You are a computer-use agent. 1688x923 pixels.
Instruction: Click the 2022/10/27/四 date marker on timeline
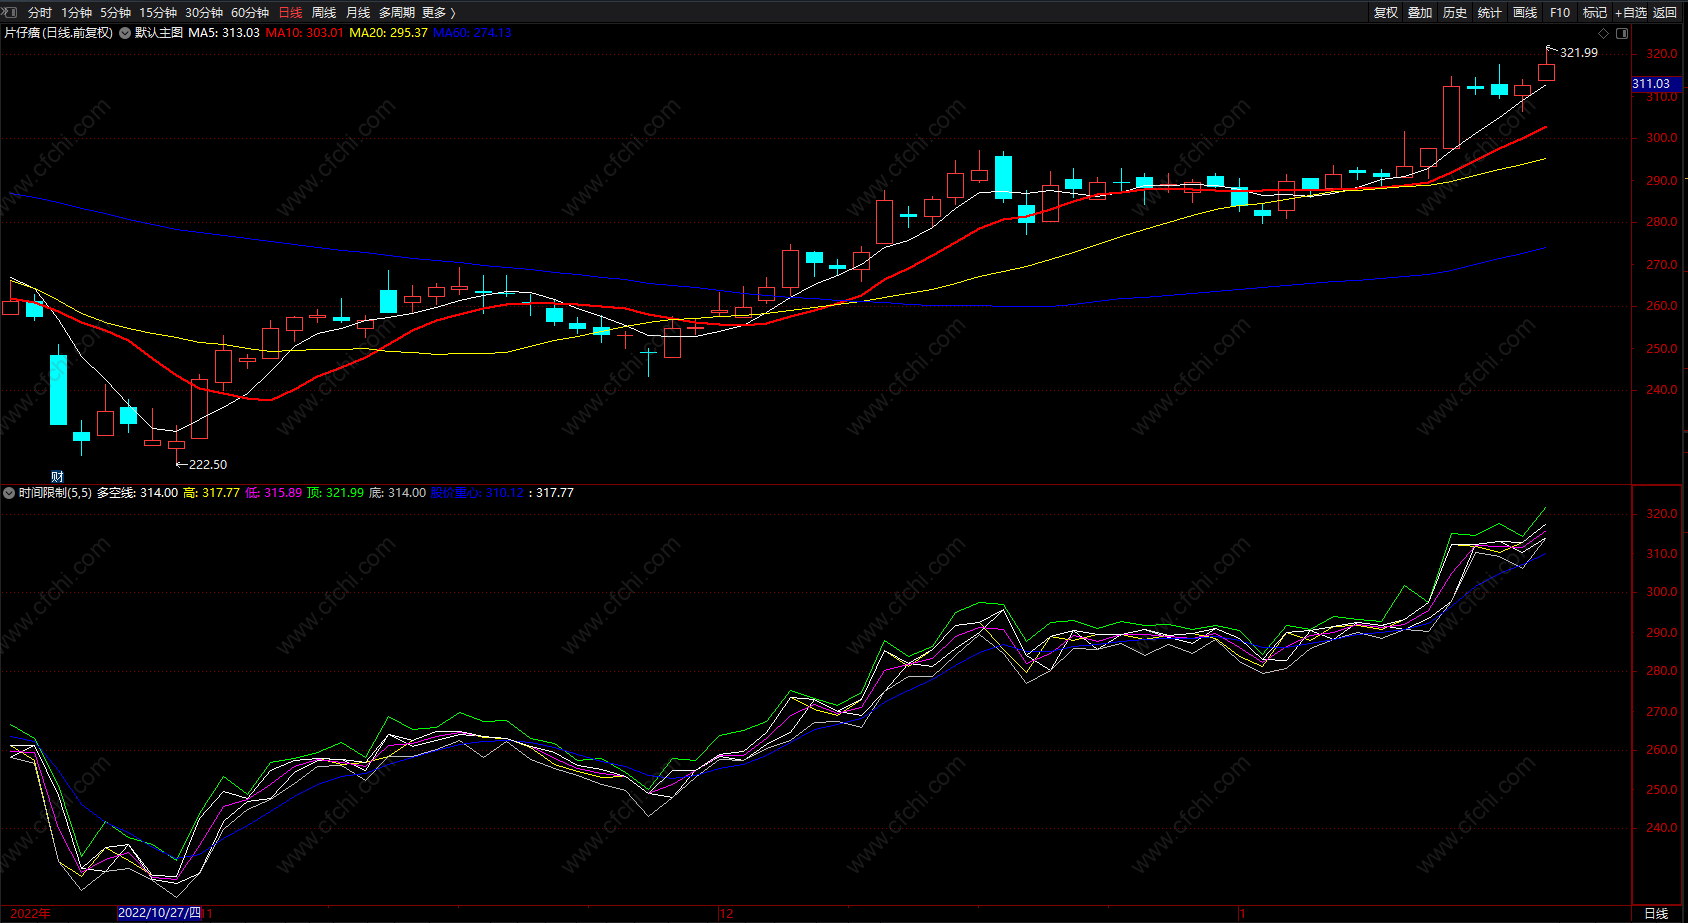[x=159, y=913]
